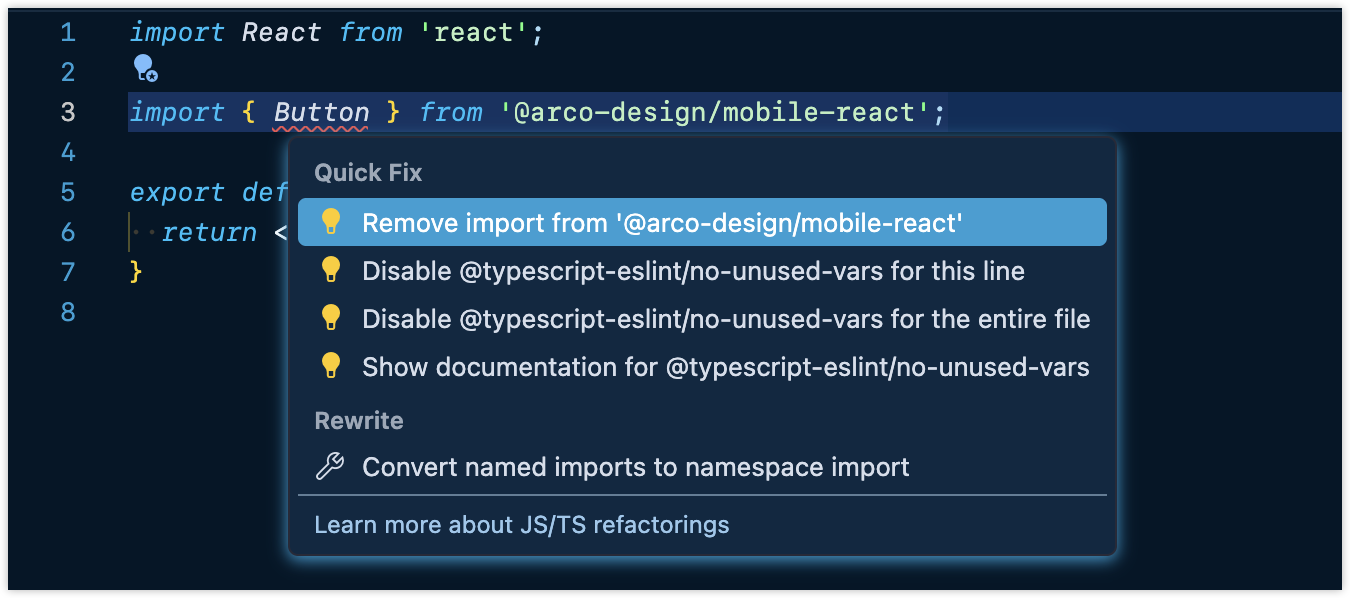Click lightbulb icon beside Remove import fix
Image resolution: width=1350 pixels, height=598 pixels.
(x=331, y=222)
